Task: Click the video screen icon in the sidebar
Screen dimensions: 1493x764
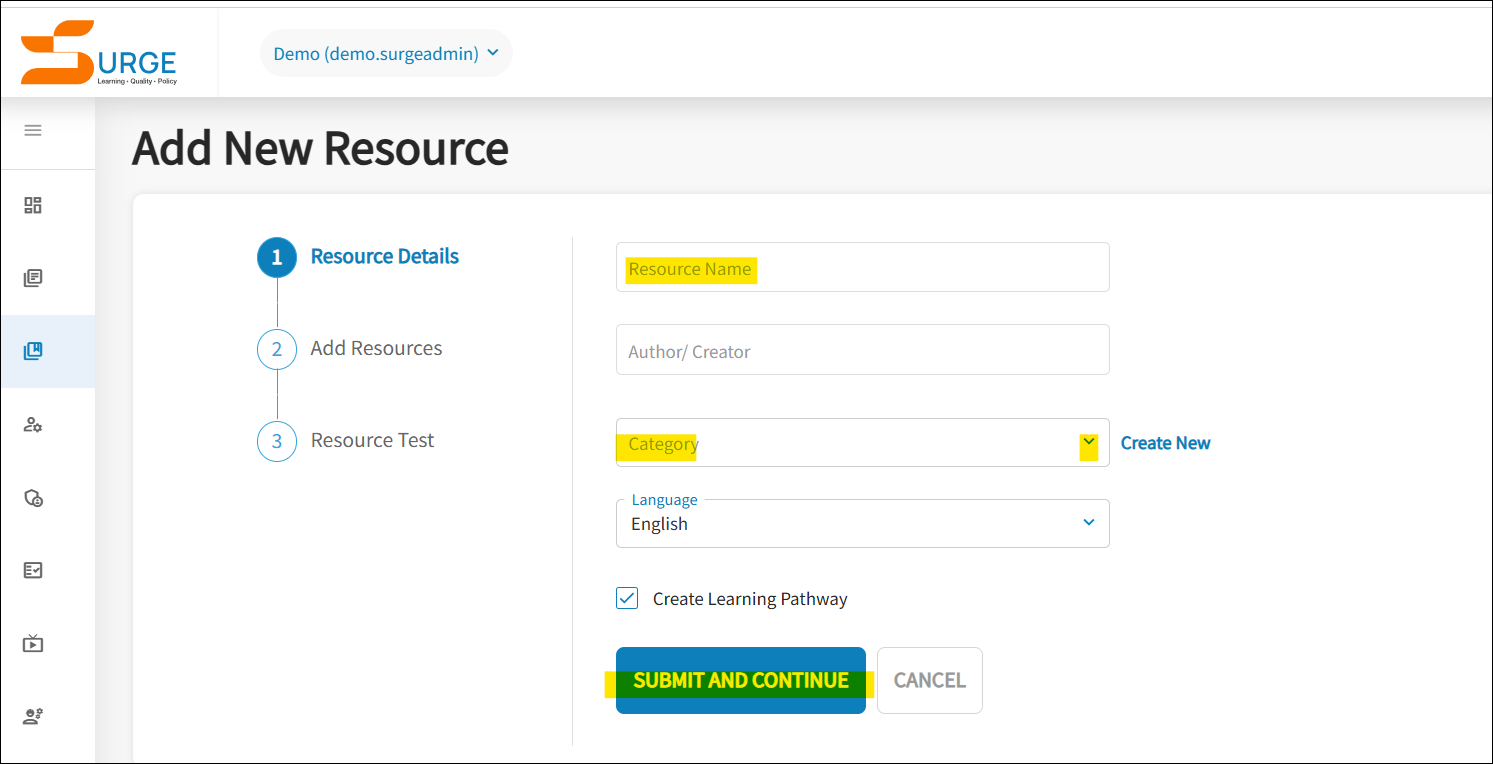Action: (32, 643)
